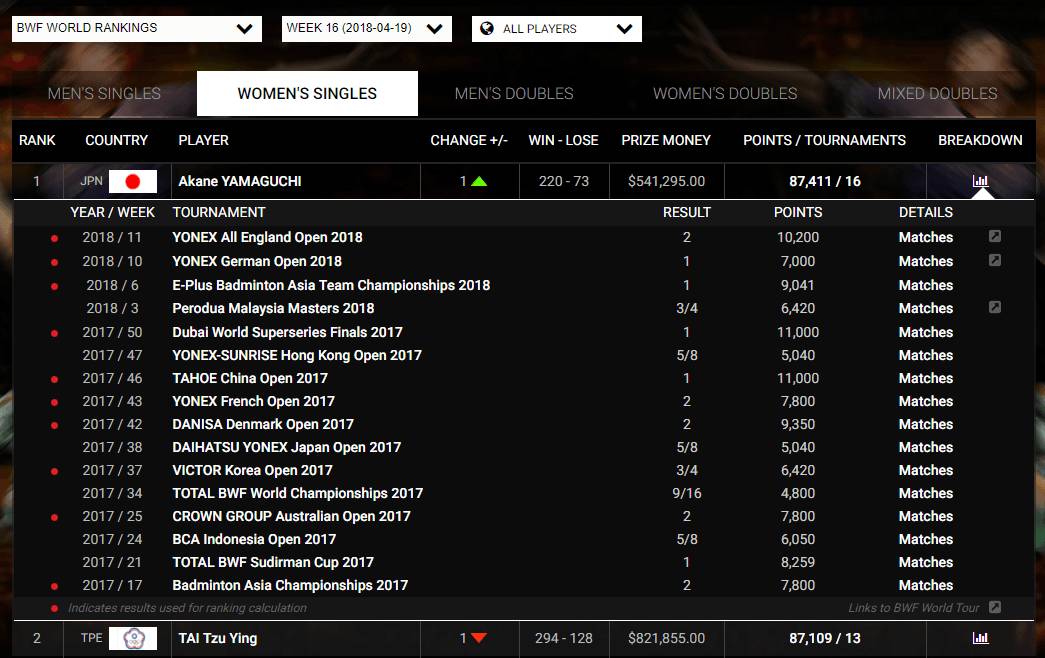1045x658 pixels.
Task: Click the Dubai World Superseries Finals 2017 name
Action: 287,332
